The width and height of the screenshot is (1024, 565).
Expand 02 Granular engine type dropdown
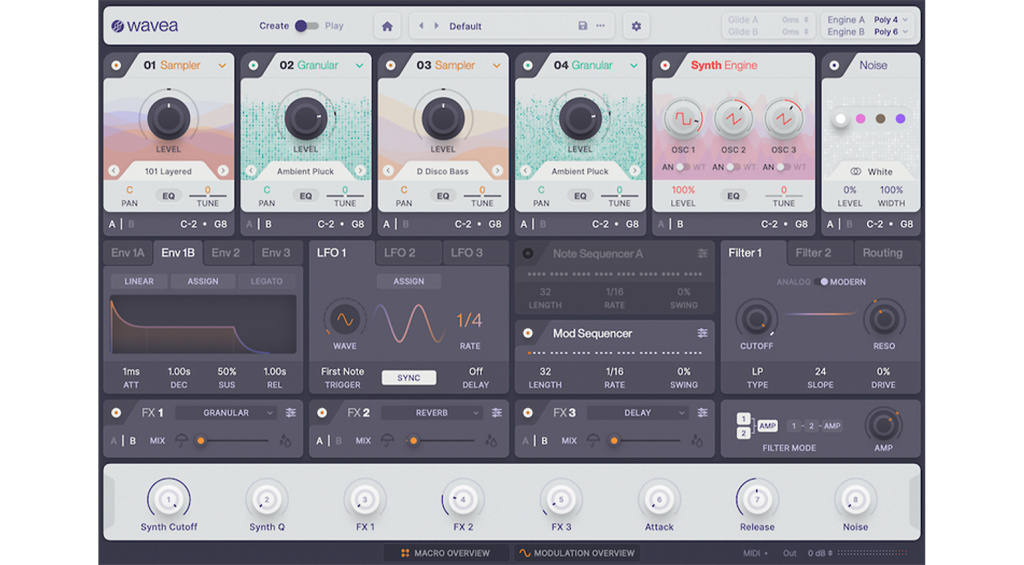coord(360,65)
